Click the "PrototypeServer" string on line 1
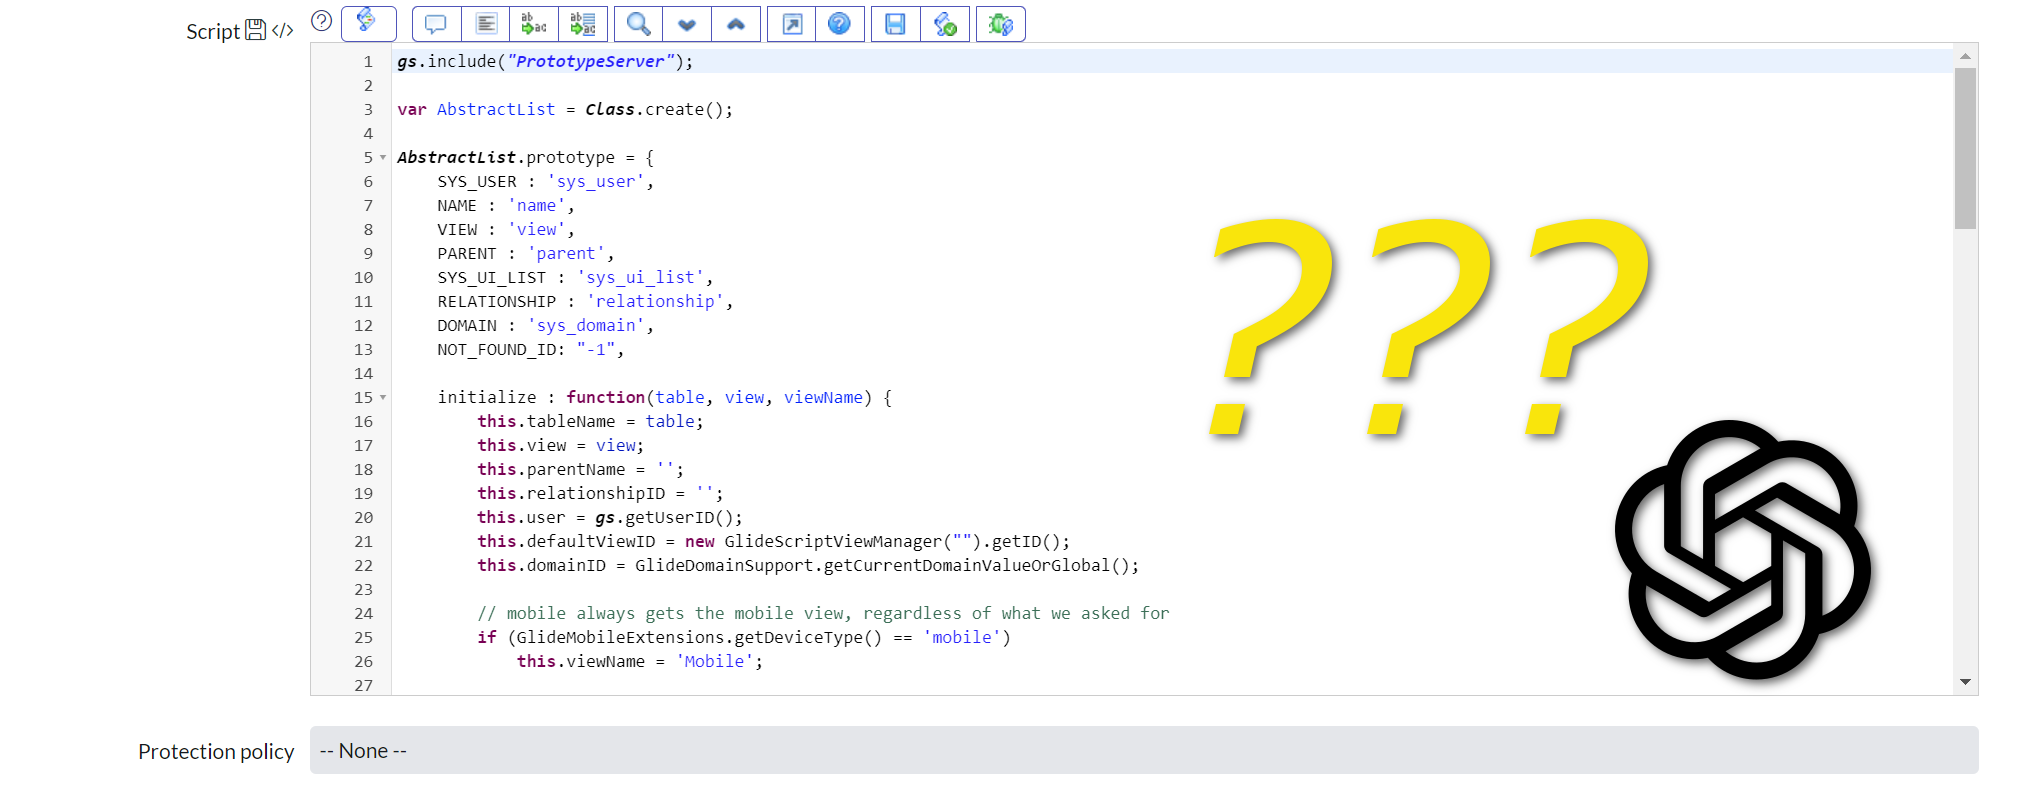 click(590, 62)
